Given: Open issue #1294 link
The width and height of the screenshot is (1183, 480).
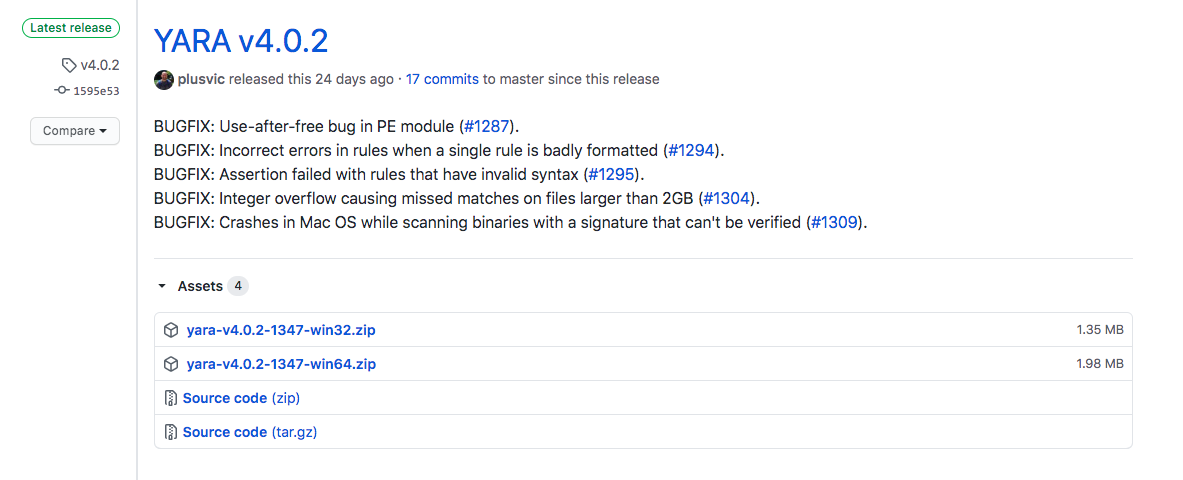Looking at the screenshot, I should pyautogui.click(x=690, y=151).
